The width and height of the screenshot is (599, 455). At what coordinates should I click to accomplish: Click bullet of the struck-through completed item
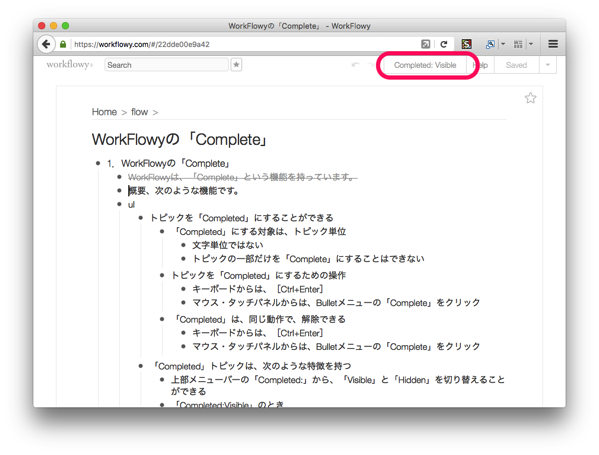click(x=120, y=177)
